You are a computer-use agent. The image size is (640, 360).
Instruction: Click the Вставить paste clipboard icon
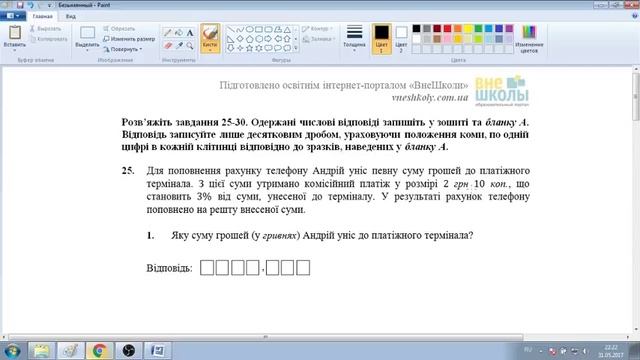point(15,32)
